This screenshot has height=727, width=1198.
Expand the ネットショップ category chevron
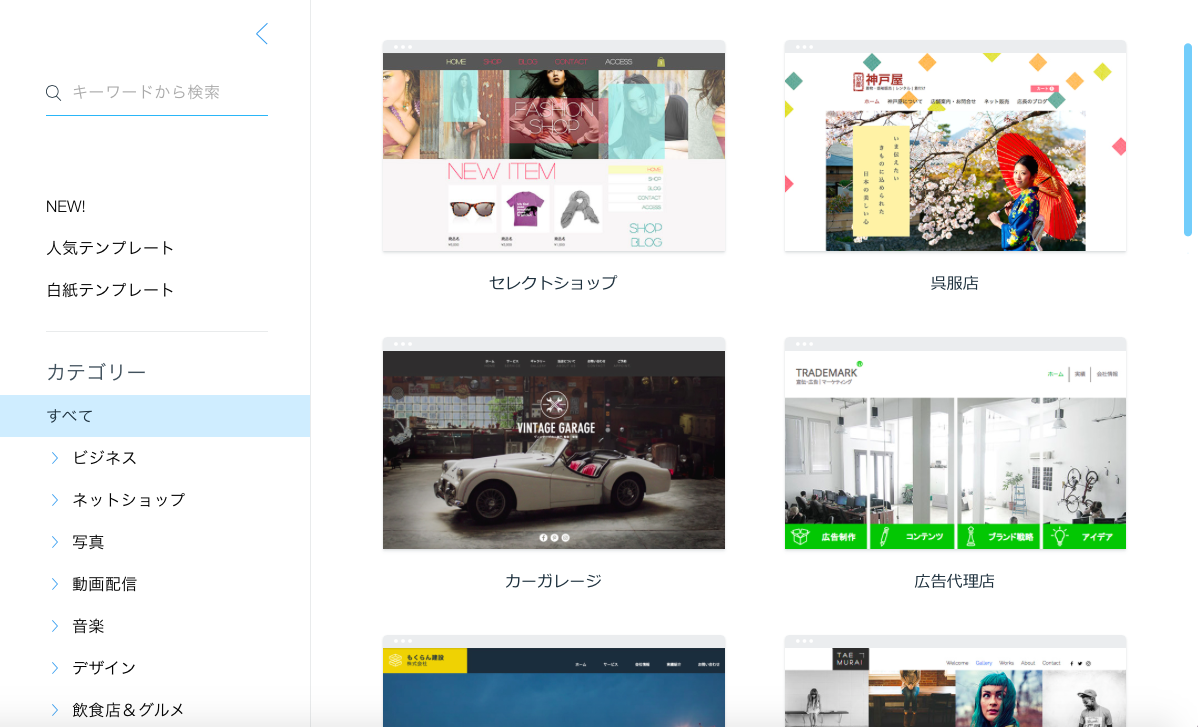pyautogui.click(x=55, y=500)
